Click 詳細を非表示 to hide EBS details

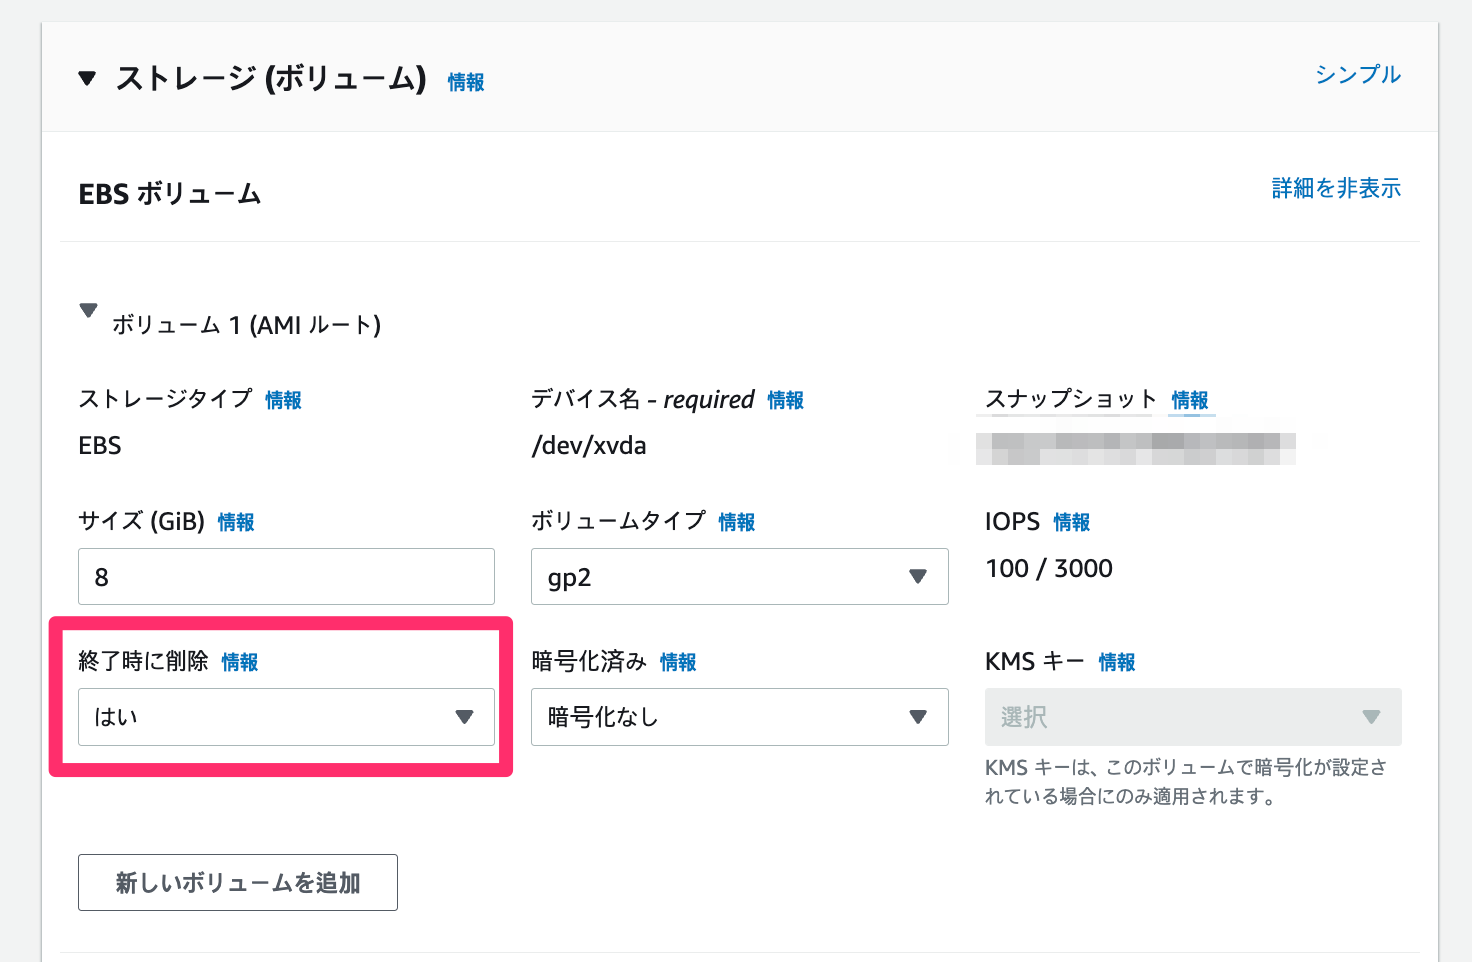pyautogui.click(x=1337, y=188)
